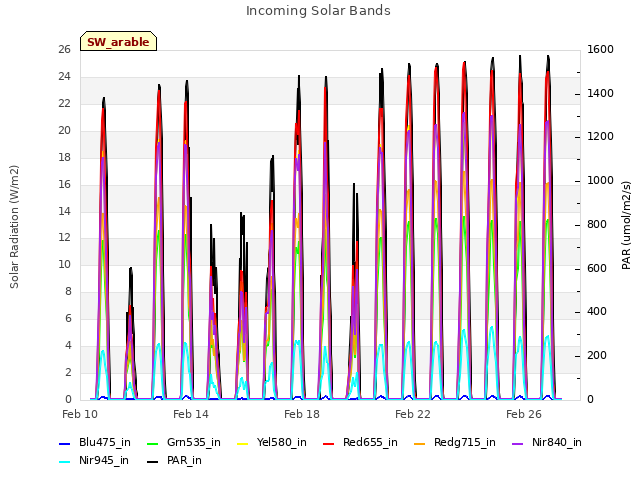Screen dimensions: 640x480
Task: Click the Blu475_in legend label
Action: [x=104, y=442]
